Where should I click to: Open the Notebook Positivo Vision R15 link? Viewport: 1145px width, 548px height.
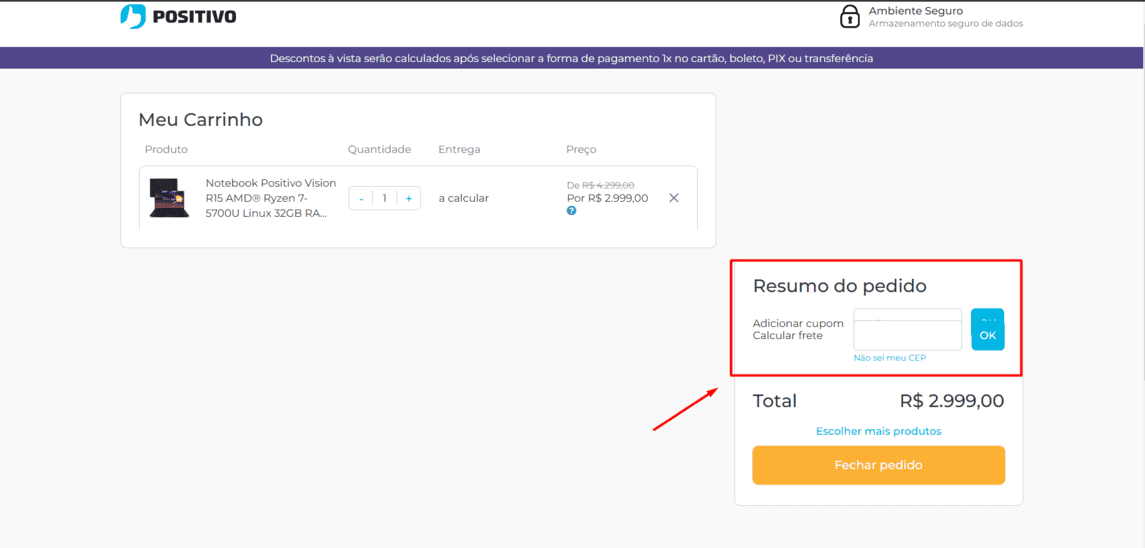click(271, 198)
